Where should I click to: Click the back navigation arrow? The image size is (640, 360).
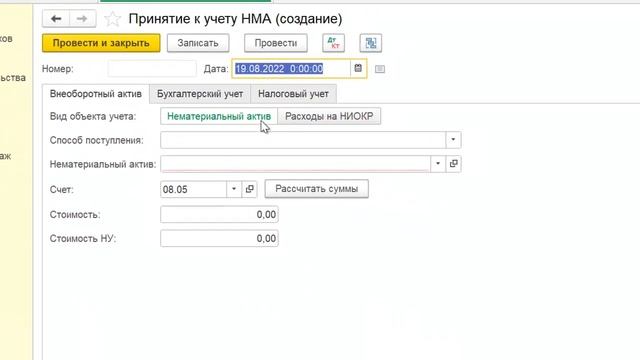56,19
